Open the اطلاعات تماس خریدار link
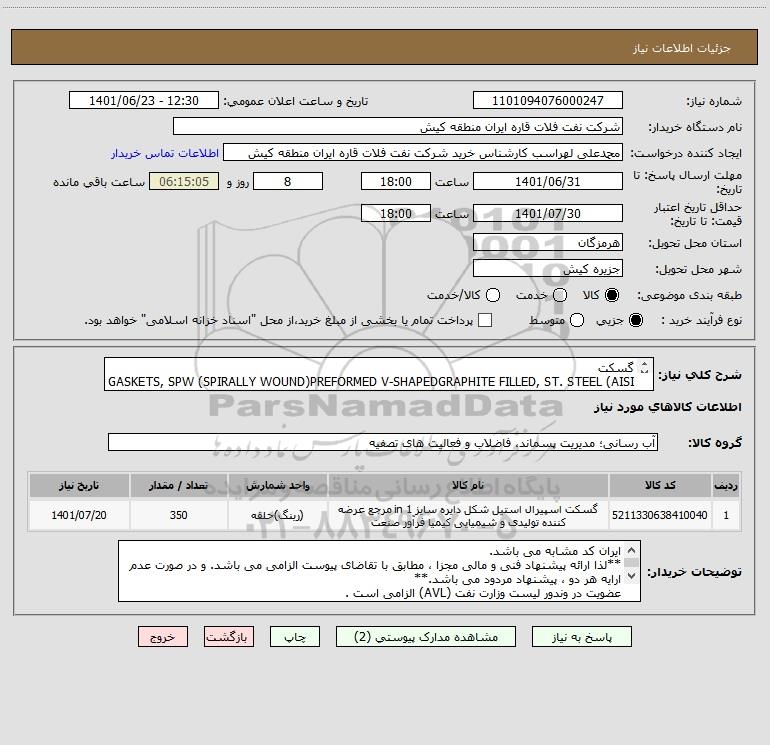770x745 pixels. (165, 153)
